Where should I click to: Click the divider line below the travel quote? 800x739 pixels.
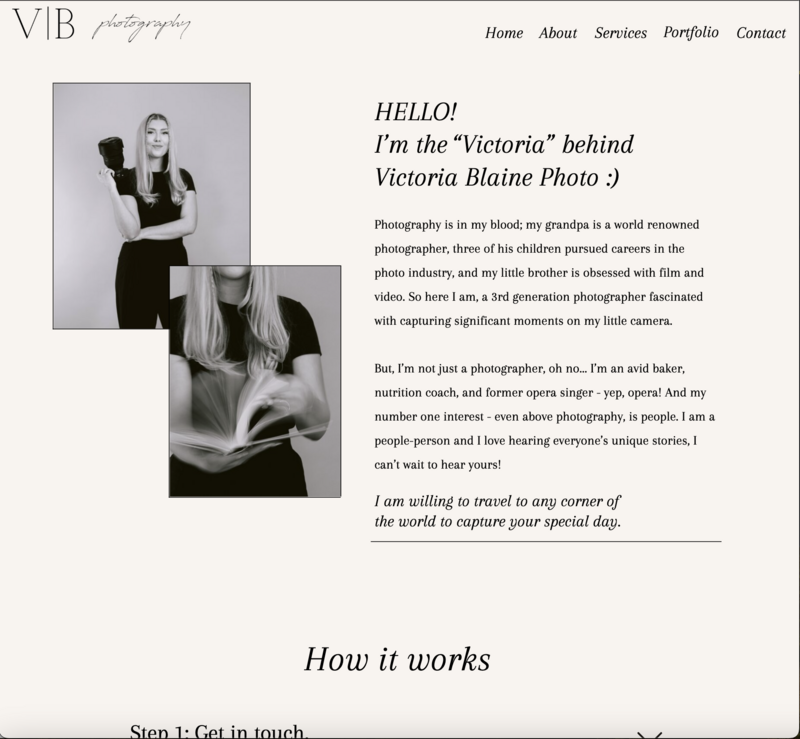(x=546, y=541)
